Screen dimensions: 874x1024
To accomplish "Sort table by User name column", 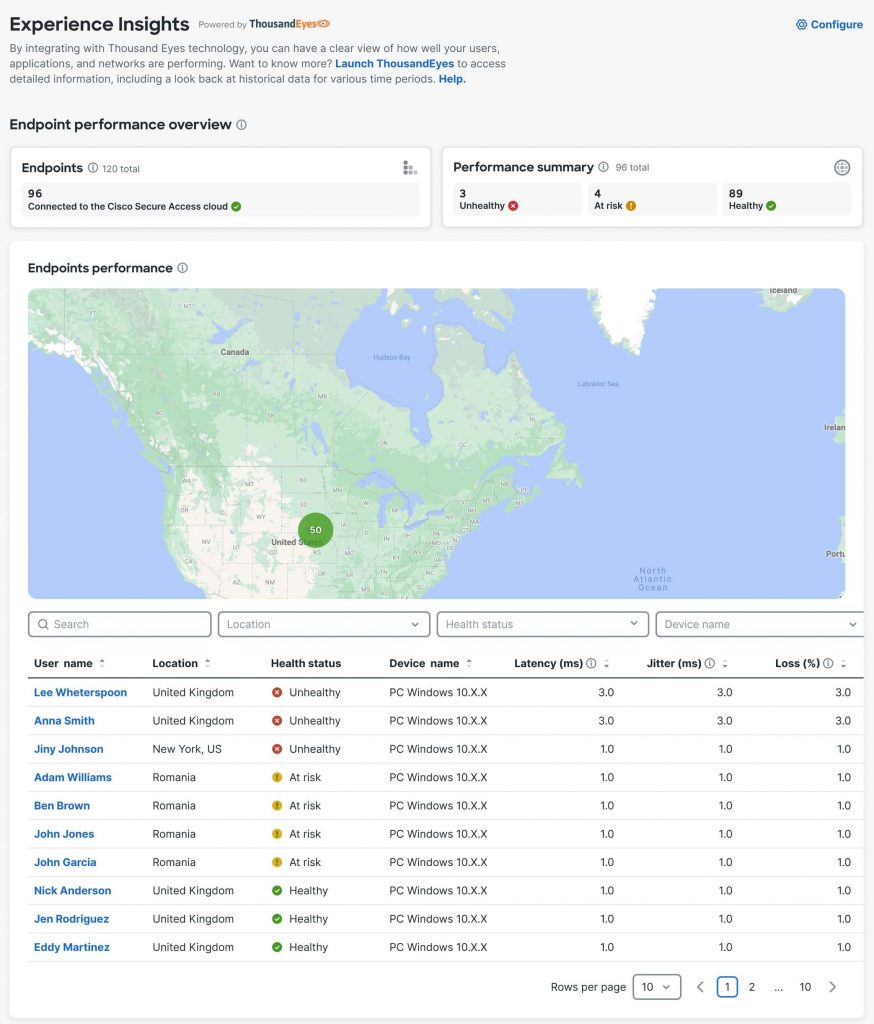I will click(102, 663).
